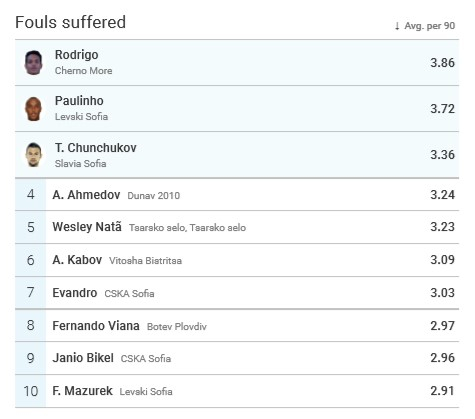Viewport: 475px width, 419px height.
Task: Select T. Chunchukov player name
Action: point(96,148)
